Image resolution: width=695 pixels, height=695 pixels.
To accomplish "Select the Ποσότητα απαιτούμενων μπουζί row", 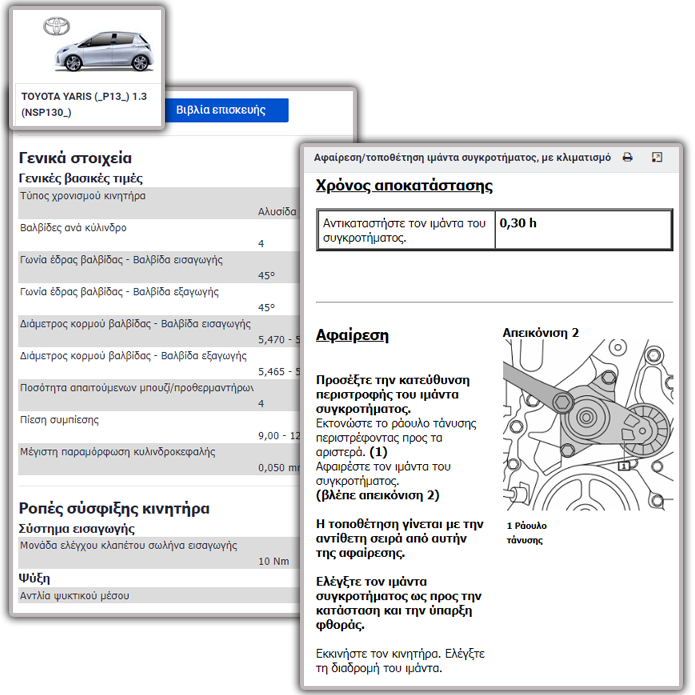I will point(159,395).
